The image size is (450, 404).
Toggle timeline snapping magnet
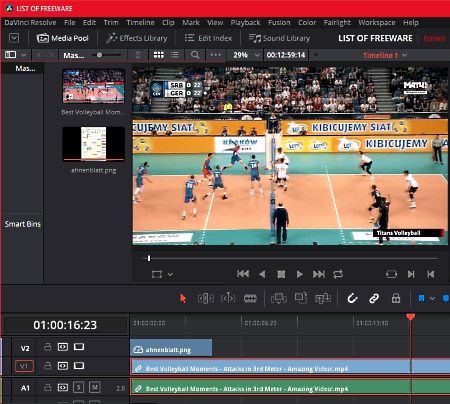[352, 298]
